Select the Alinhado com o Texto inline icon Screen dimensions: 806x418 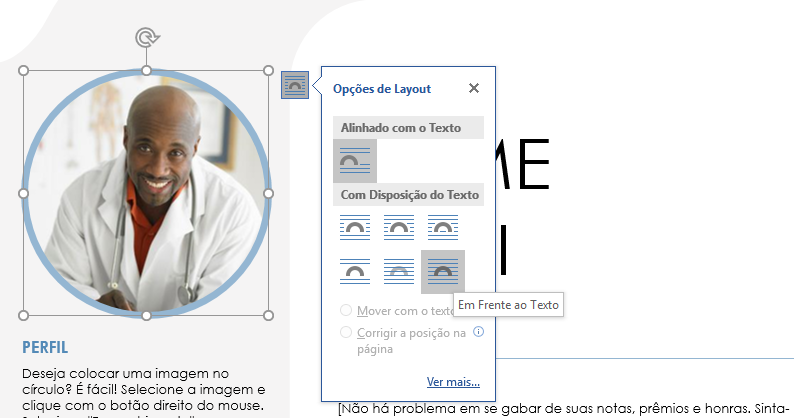[x=355, y=161]
